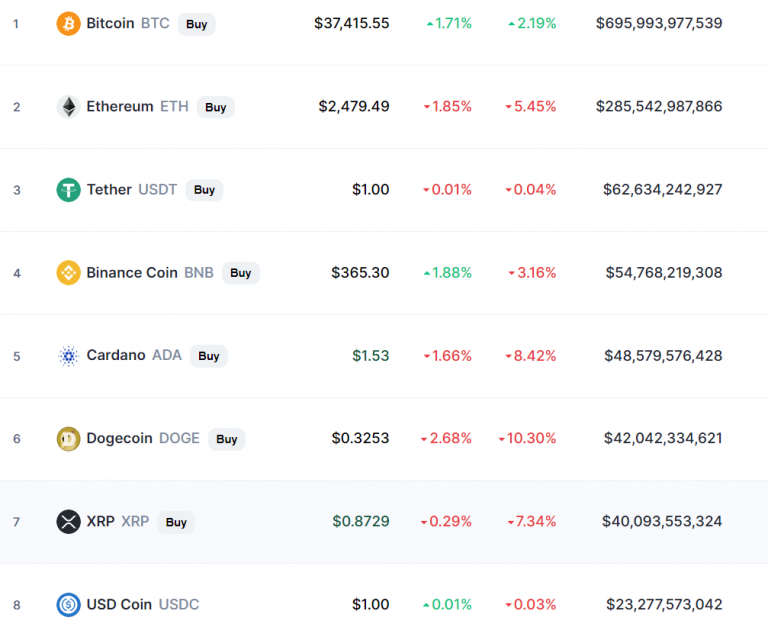The height and width of the screenshot is (627, 768).
Task: Click Dogecoin 2.68% change value
Action: (446, 438)
